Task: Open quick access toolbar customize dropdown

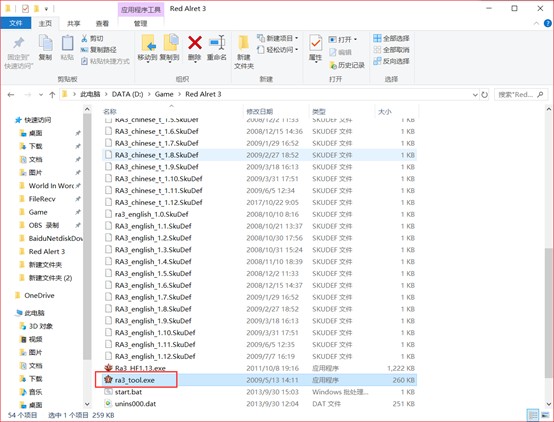Action: [x=46, y=8]
